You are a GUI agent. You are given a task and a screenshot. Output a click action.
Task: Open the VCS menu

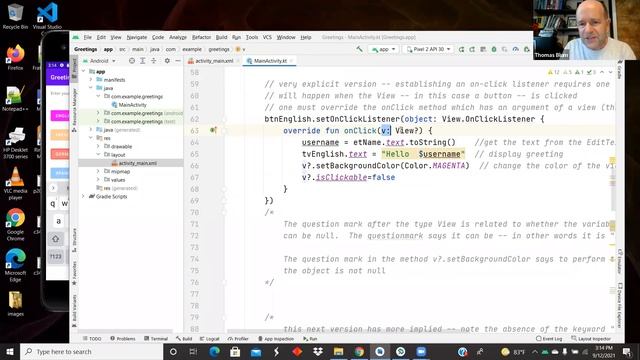(267, 37)
